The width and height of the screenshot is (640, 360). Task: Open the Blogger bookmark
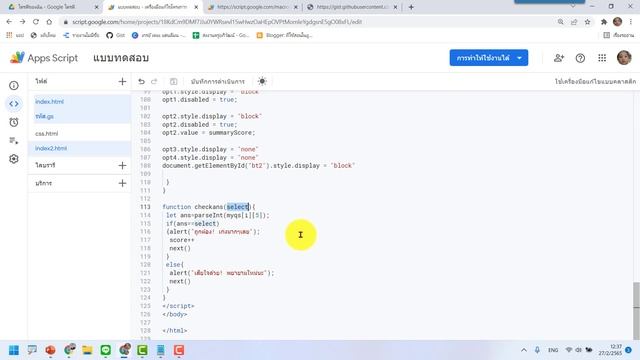[284, 35]
